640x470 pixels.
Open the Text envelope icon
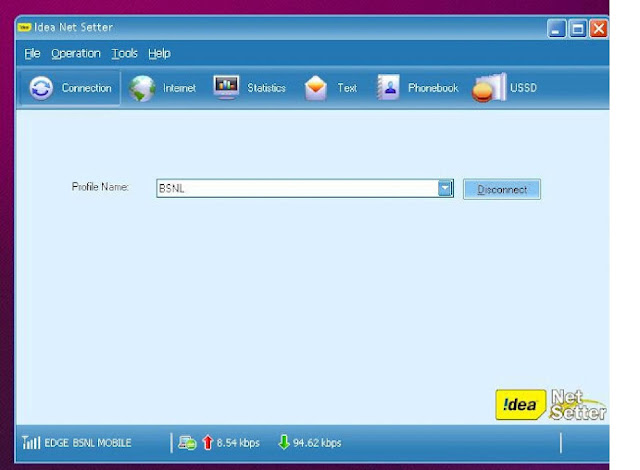tap(316, 88)
